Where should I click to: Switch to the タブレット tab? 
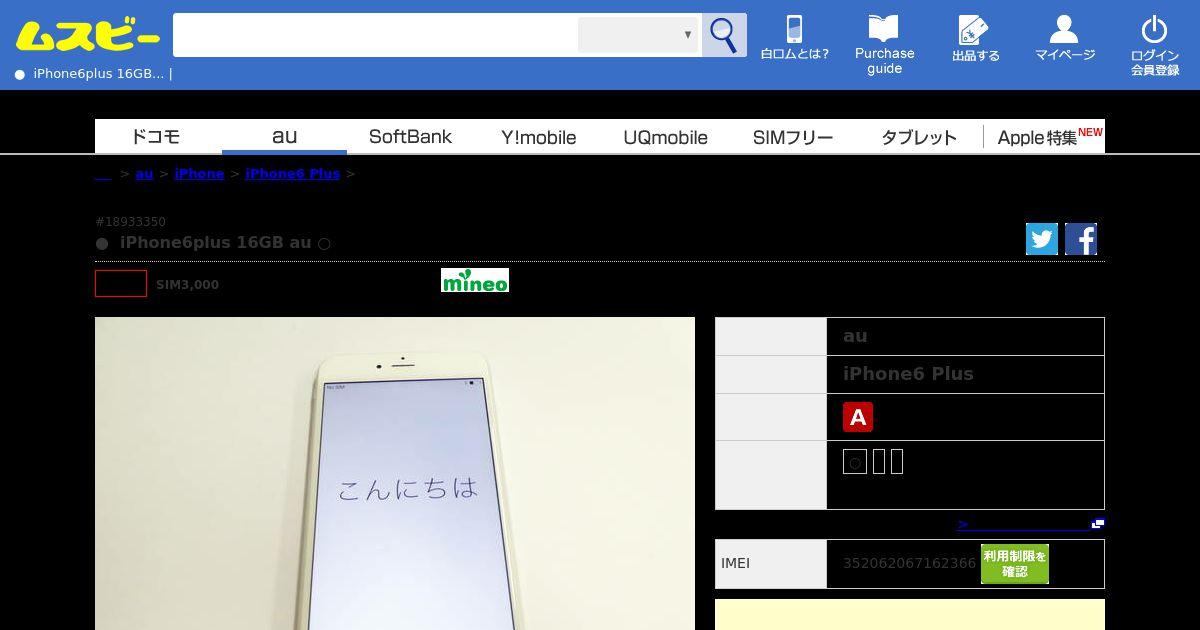coord(918,137)
